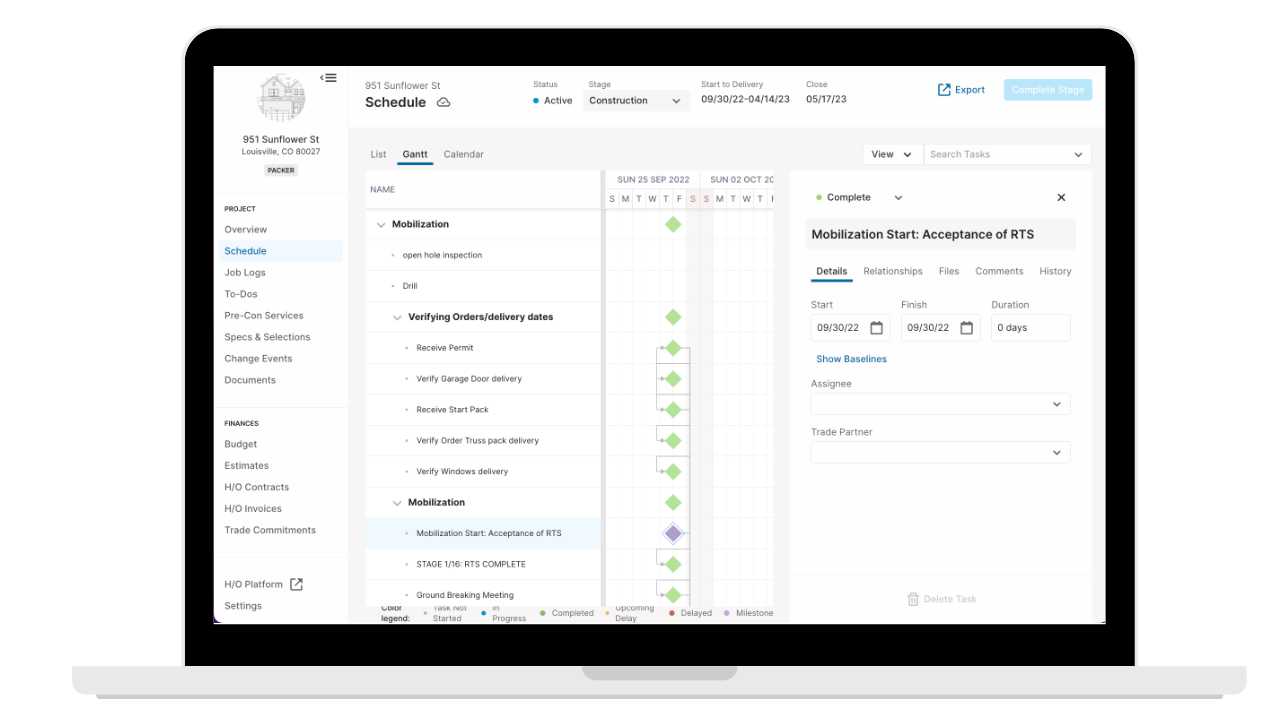The image size is (1280, 720).
Task: Click the Export icon
Action: [x=944, y=90]
